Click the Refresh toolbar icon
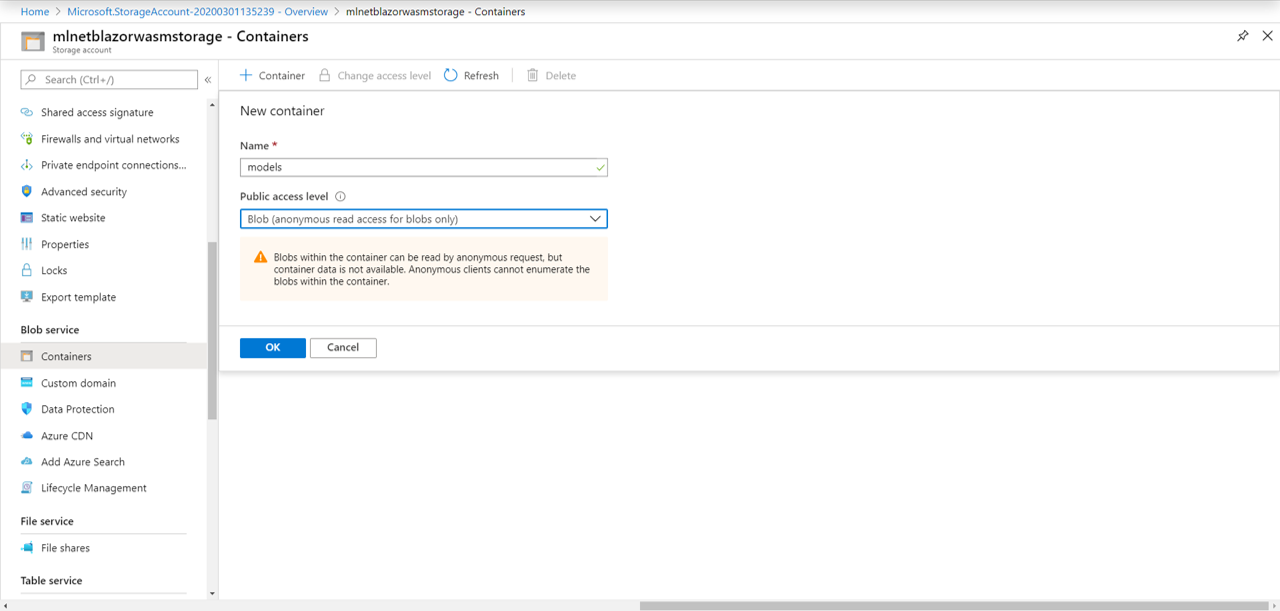1280x611 pixels. (x=451, y=76)
